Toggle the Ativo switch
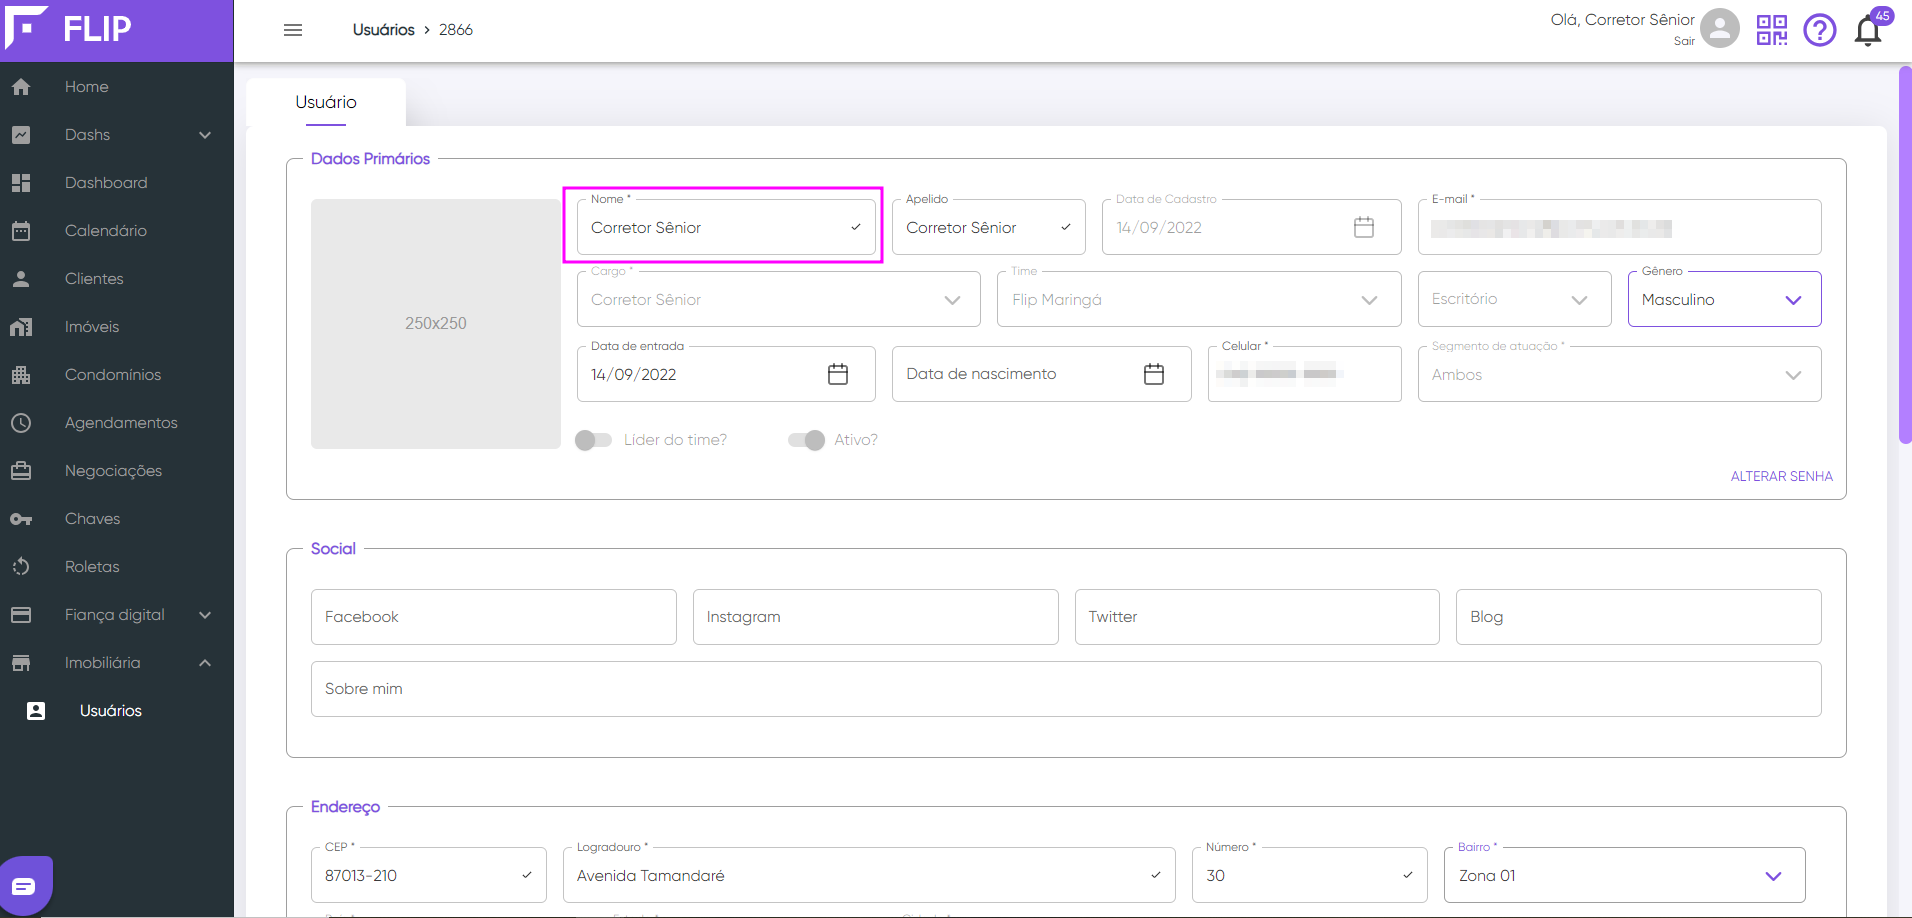The image size is (1912, 918). (x=806, y=440)
